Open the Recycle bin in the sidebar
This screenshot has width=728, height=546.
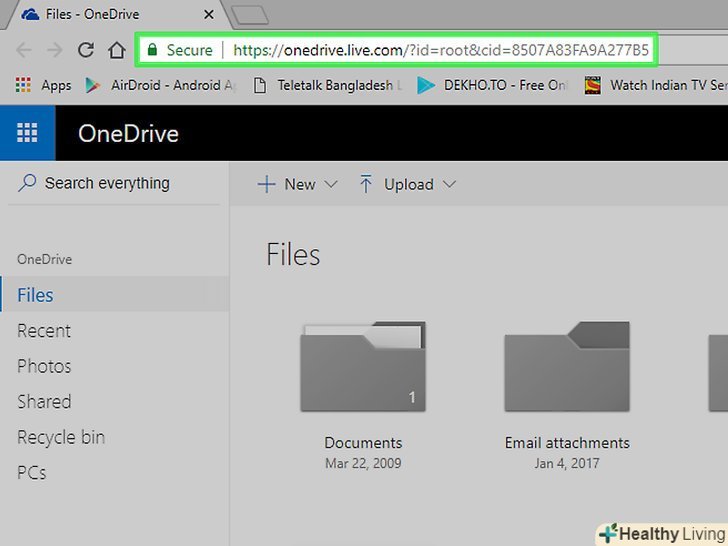pyautogui.click(x=61, y=437)
